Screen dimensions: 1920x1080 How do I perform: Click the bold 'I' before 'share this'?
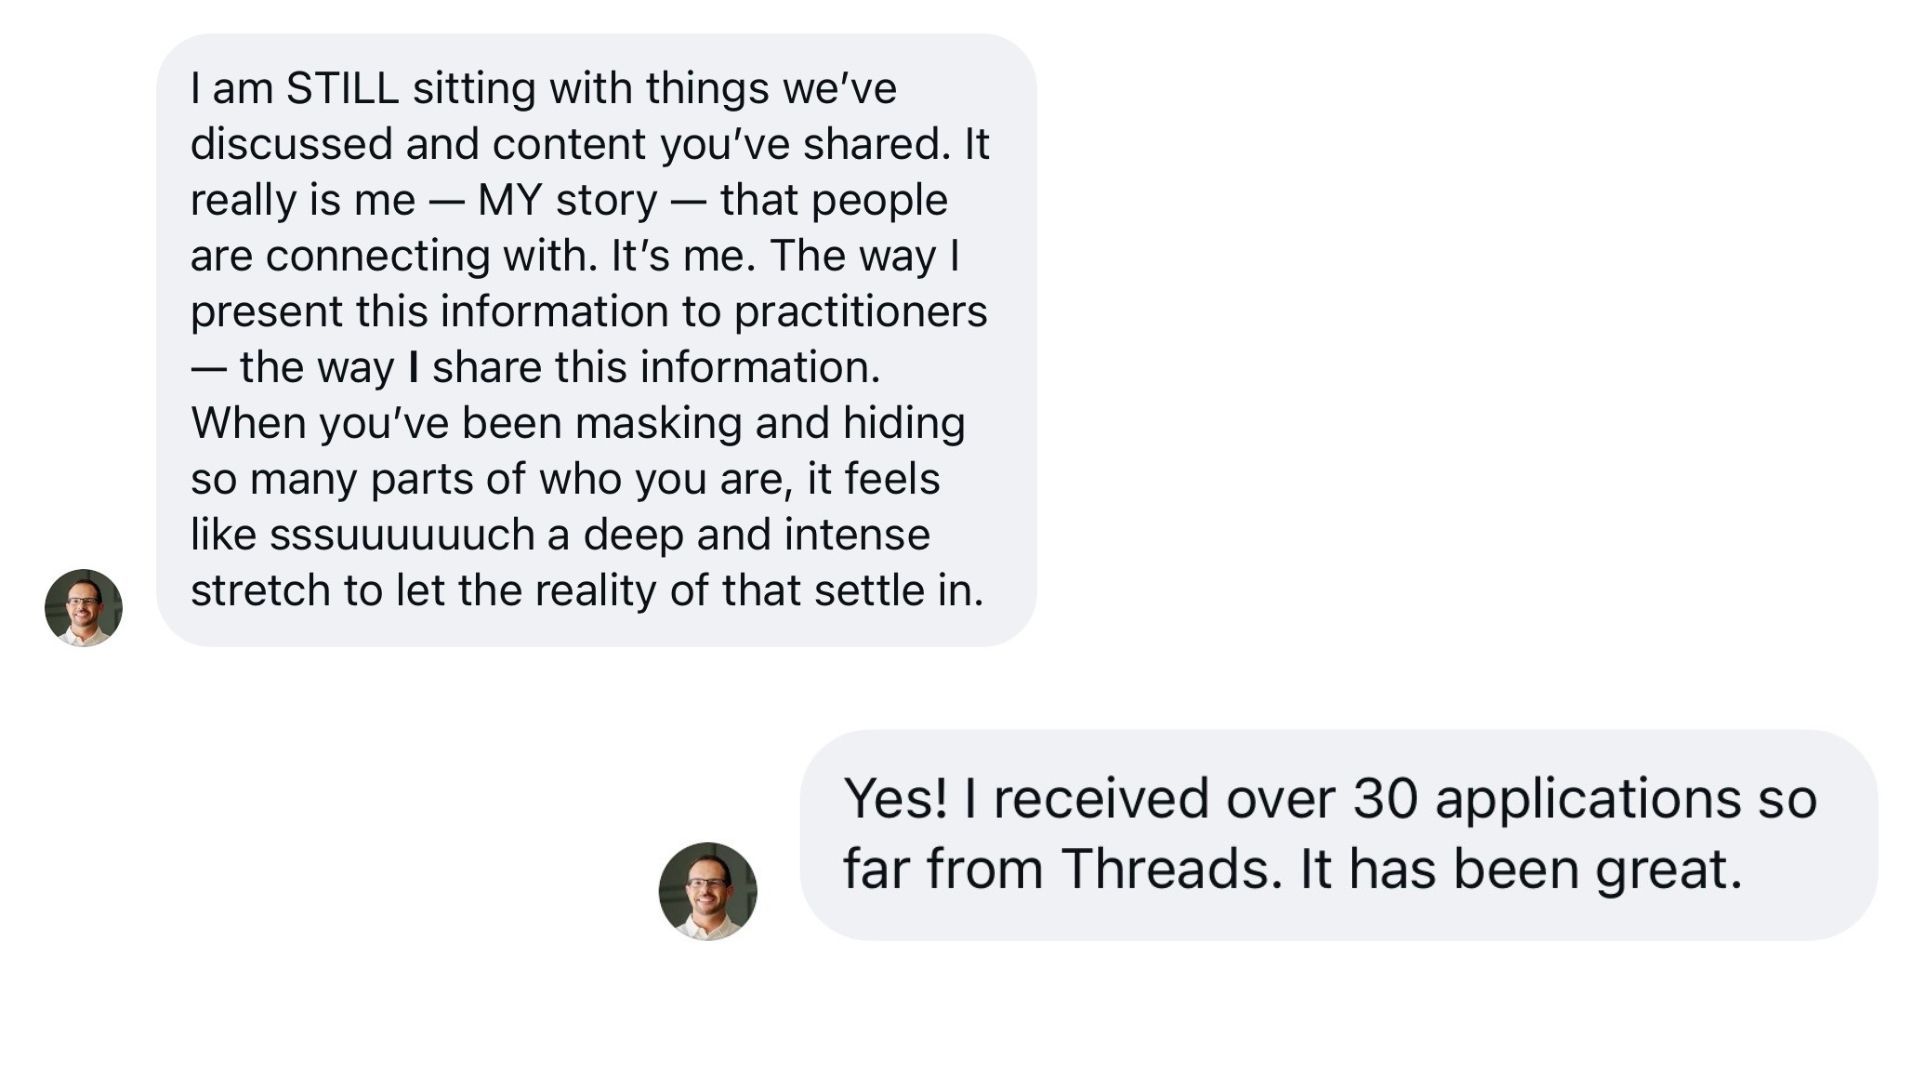414,368
